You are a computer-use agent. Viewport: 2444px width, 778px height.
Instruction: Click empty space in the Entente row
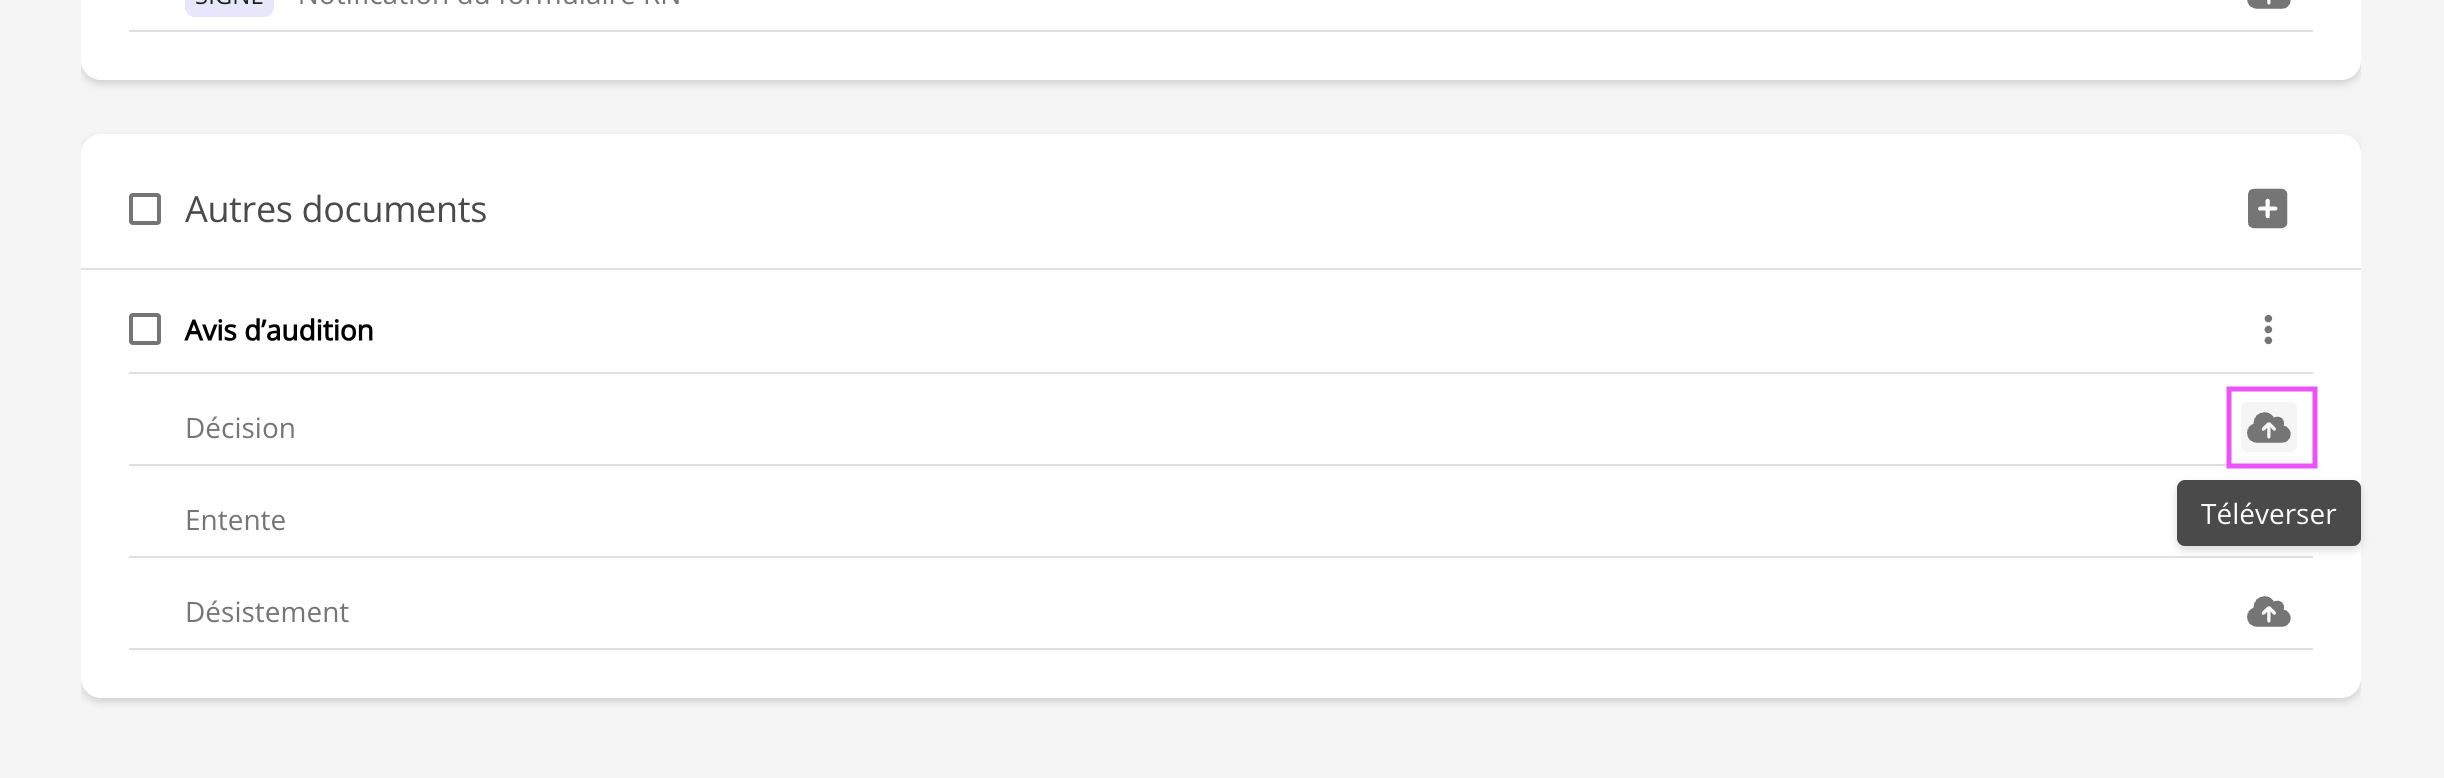[x=1200, y=520]
